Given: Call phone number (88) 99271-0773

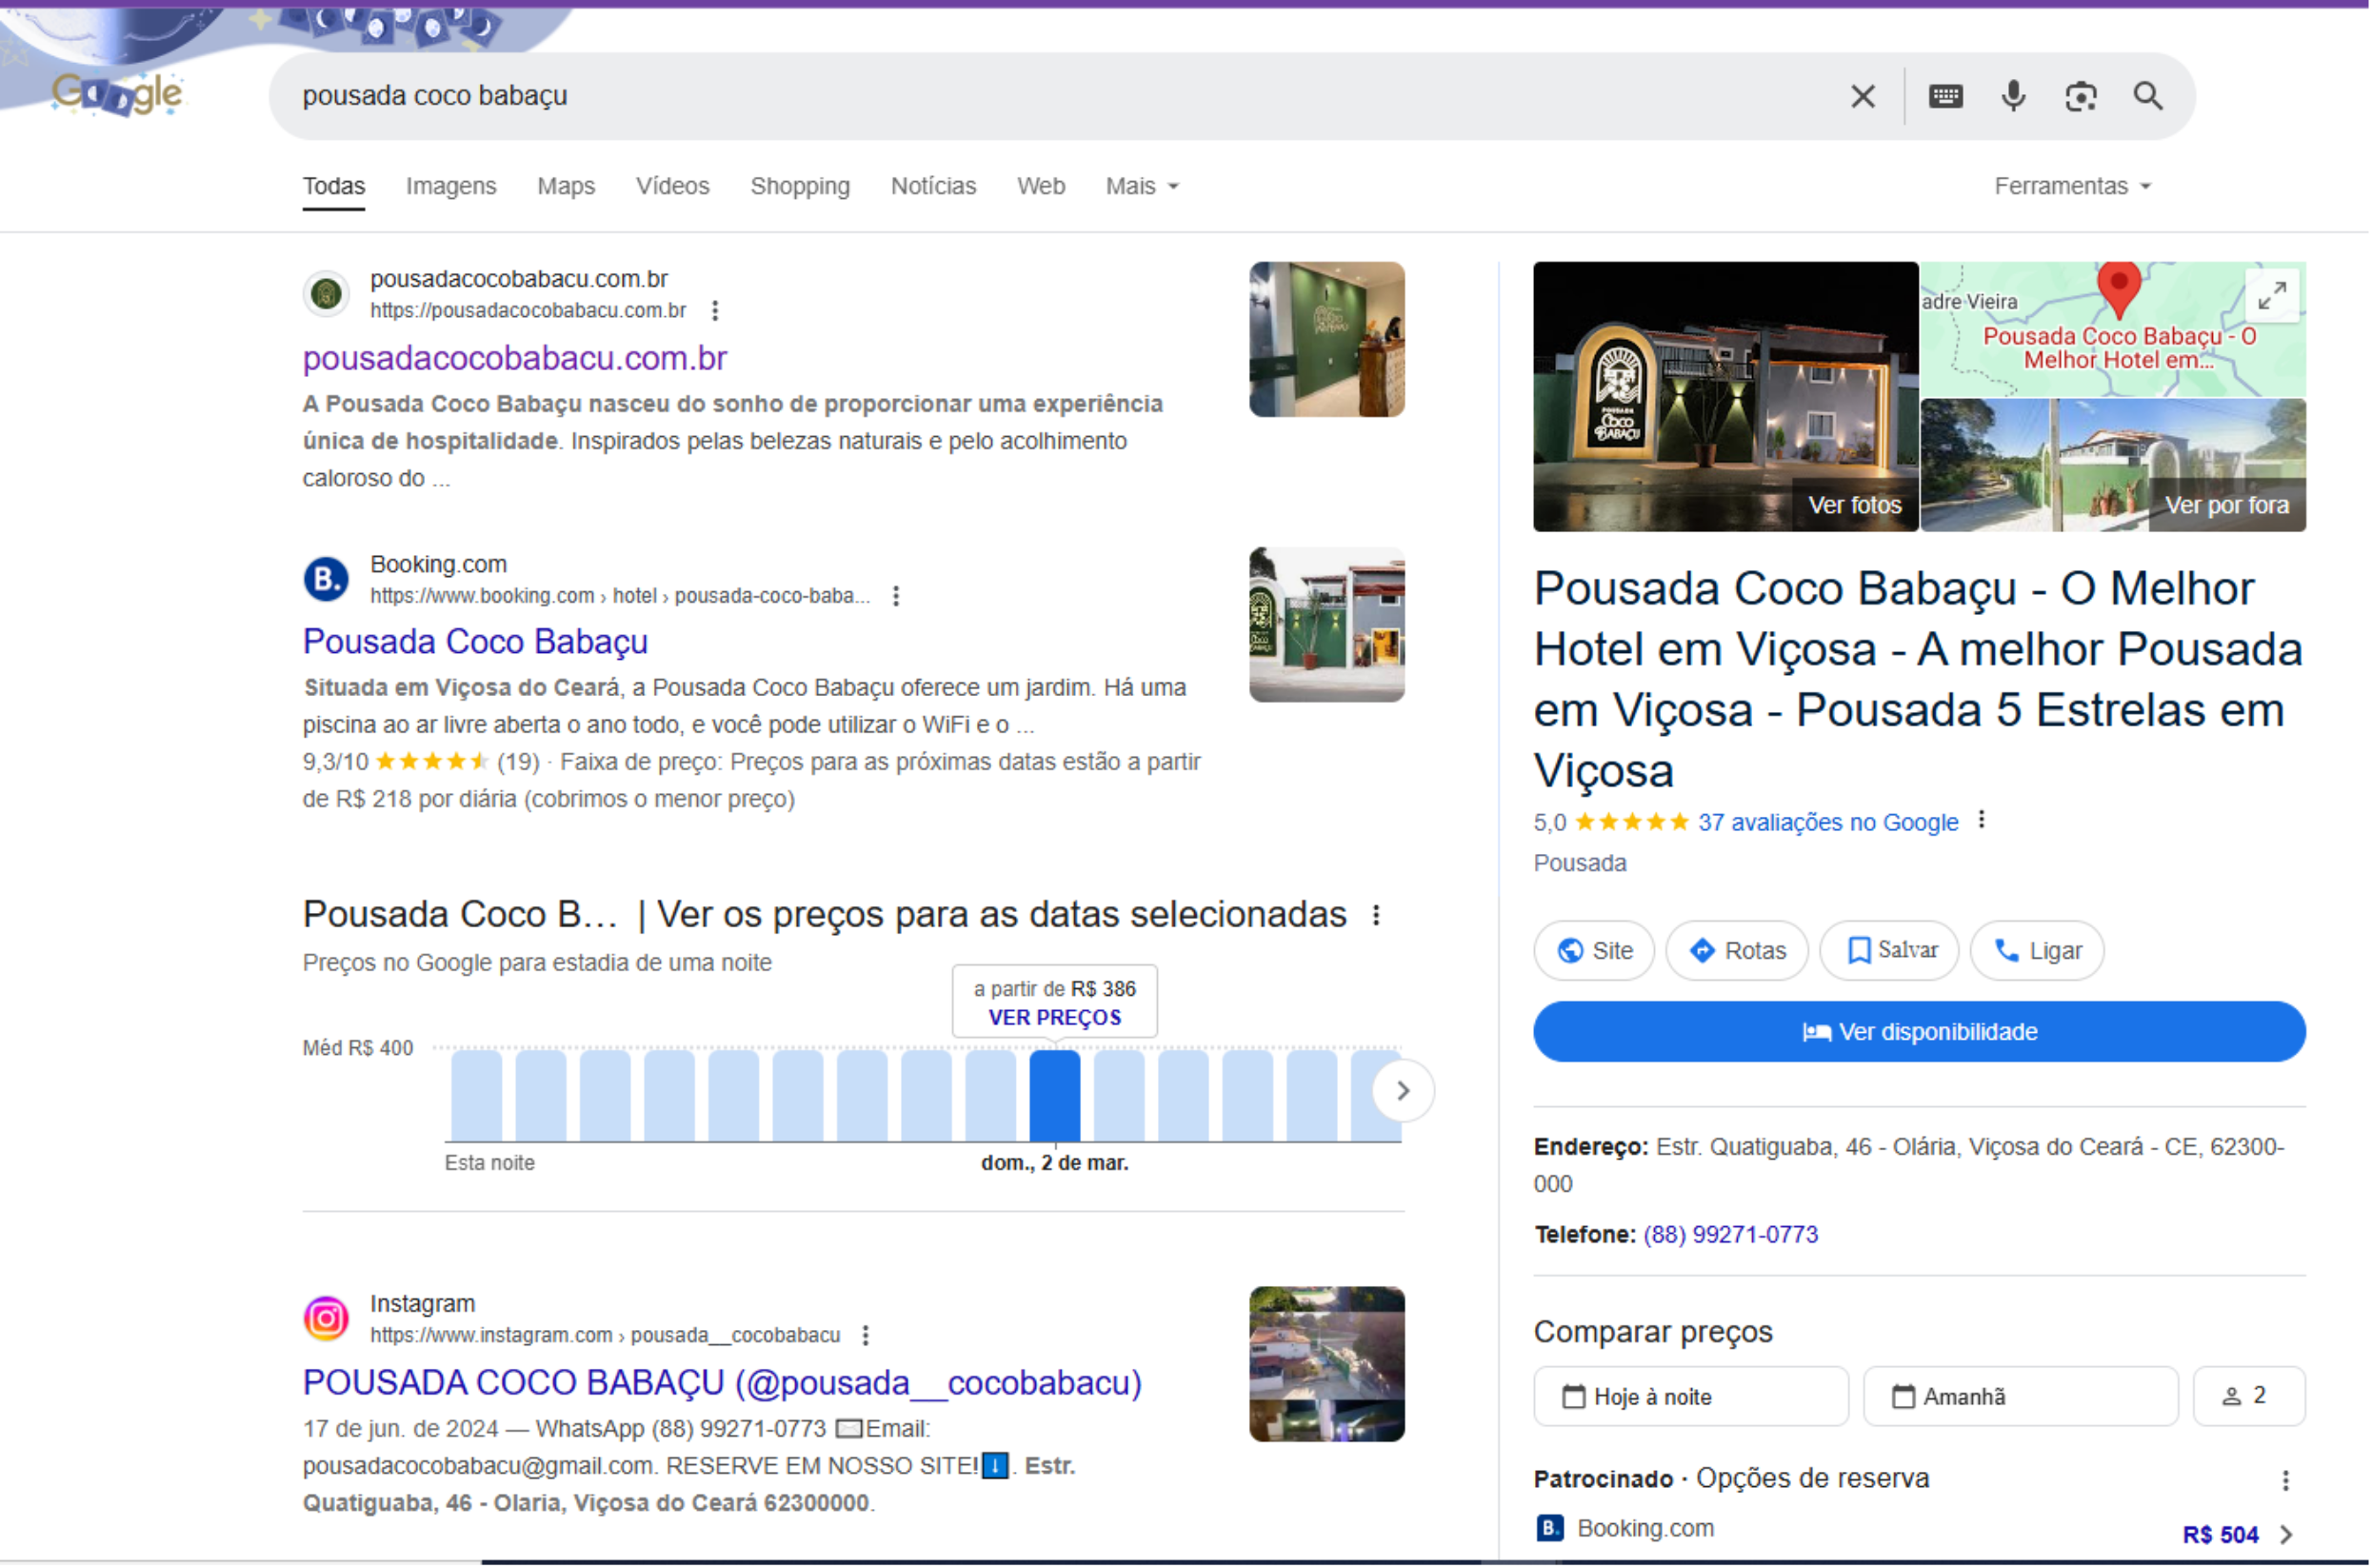Looking at the screenshot, I should [1730, 1236].
